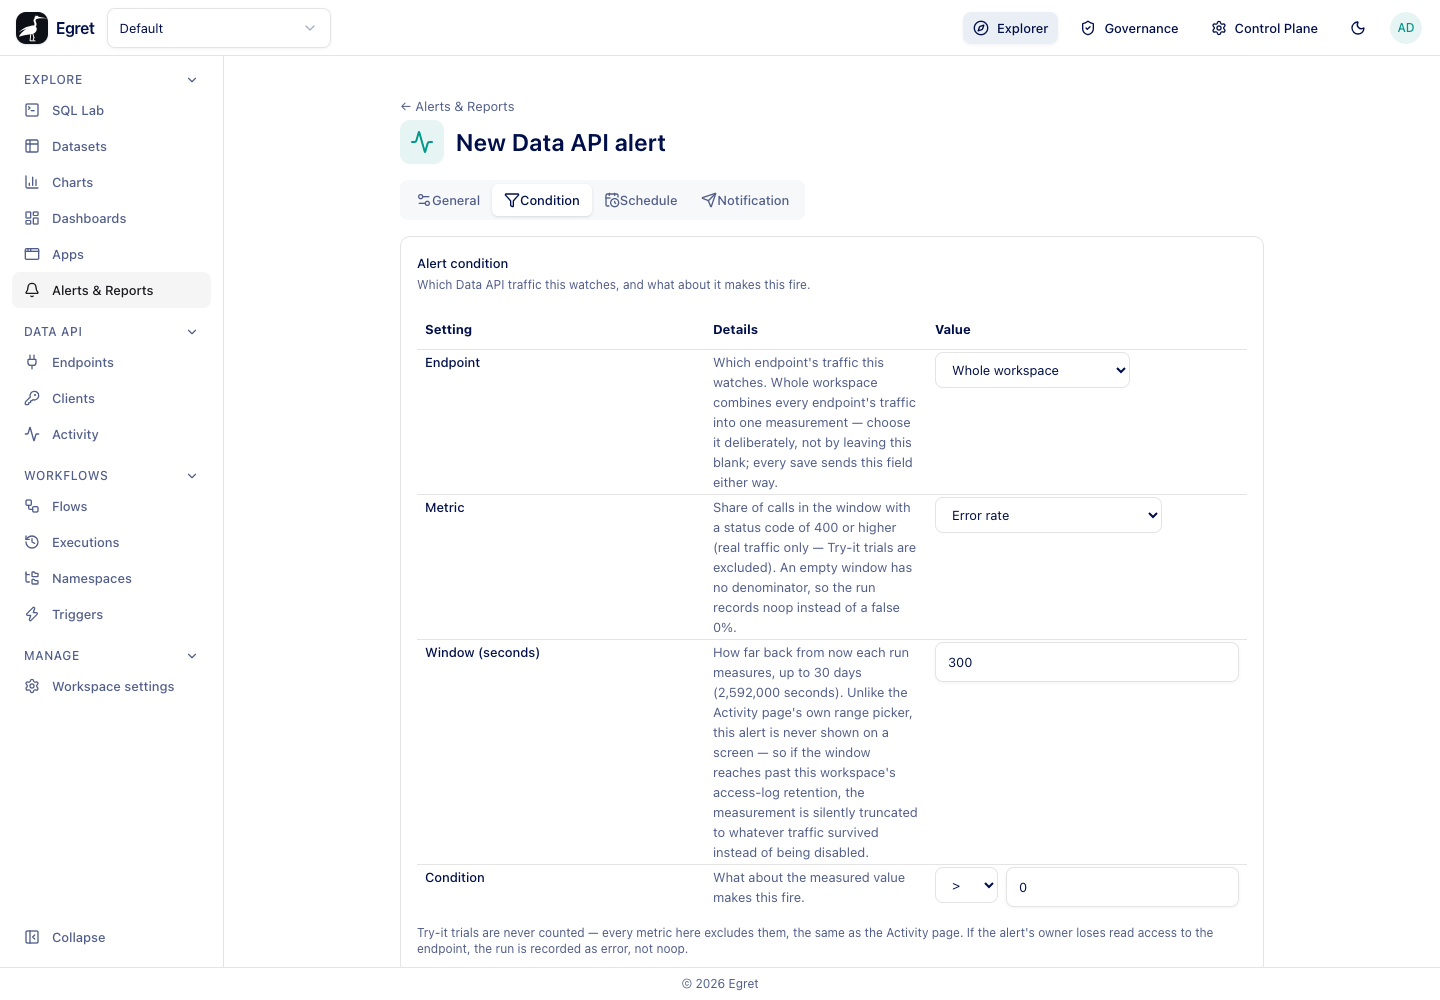
Task: Open the Executions page
Action: [111, 542]
